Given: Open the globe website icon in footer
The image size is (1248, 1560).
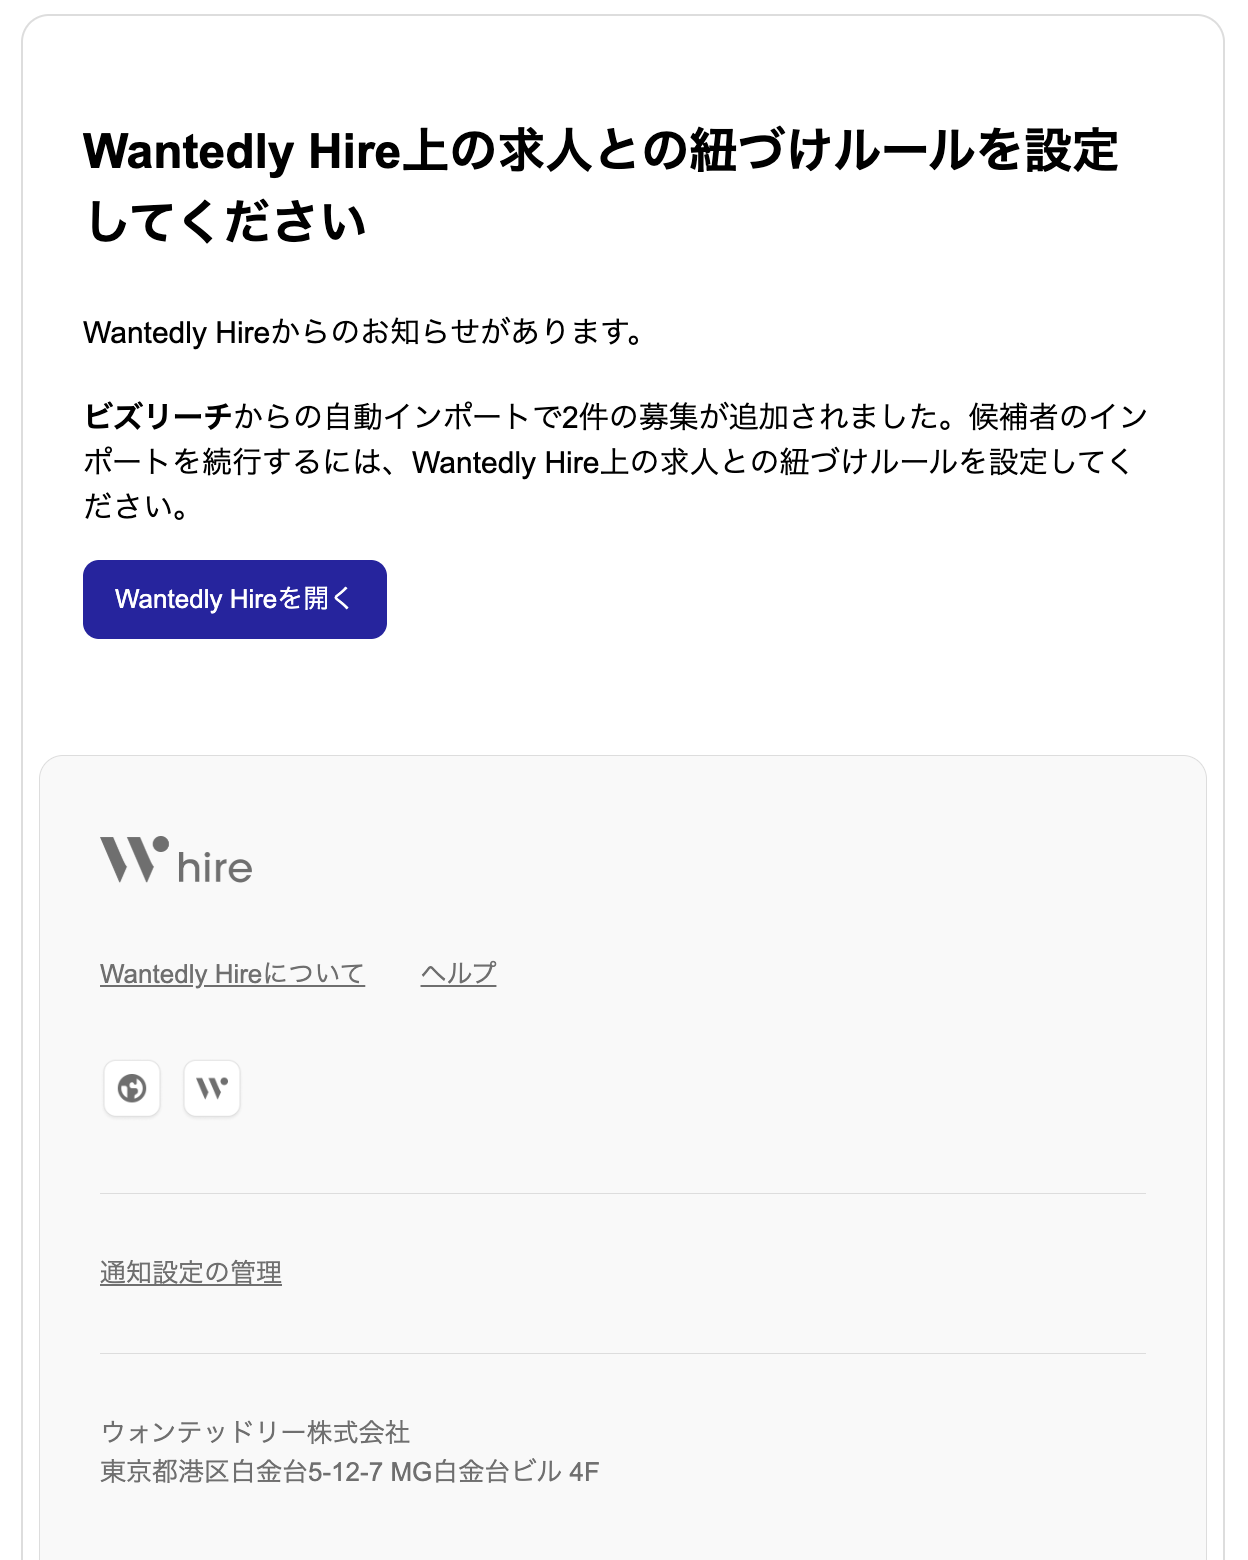Looking at the screenshot, I should [x=132, y=1088].
